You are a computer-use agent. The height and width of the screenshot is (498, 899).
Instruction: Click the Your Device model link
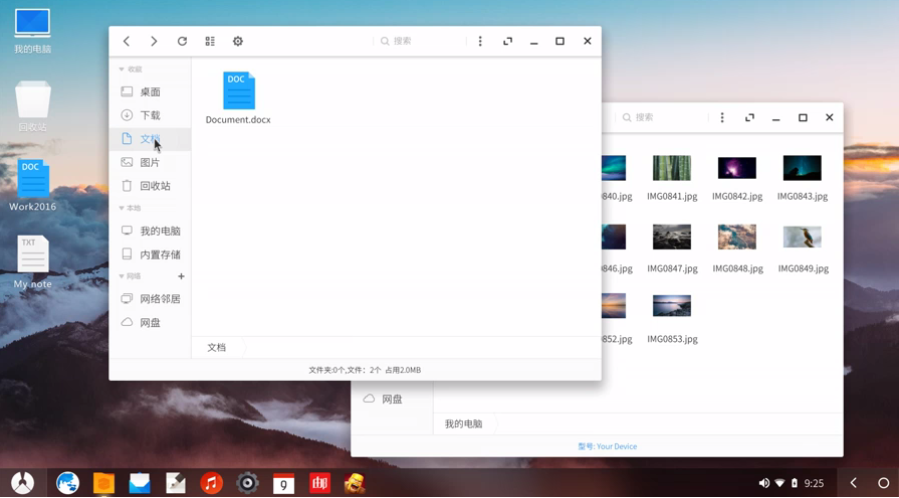point(608,446)
